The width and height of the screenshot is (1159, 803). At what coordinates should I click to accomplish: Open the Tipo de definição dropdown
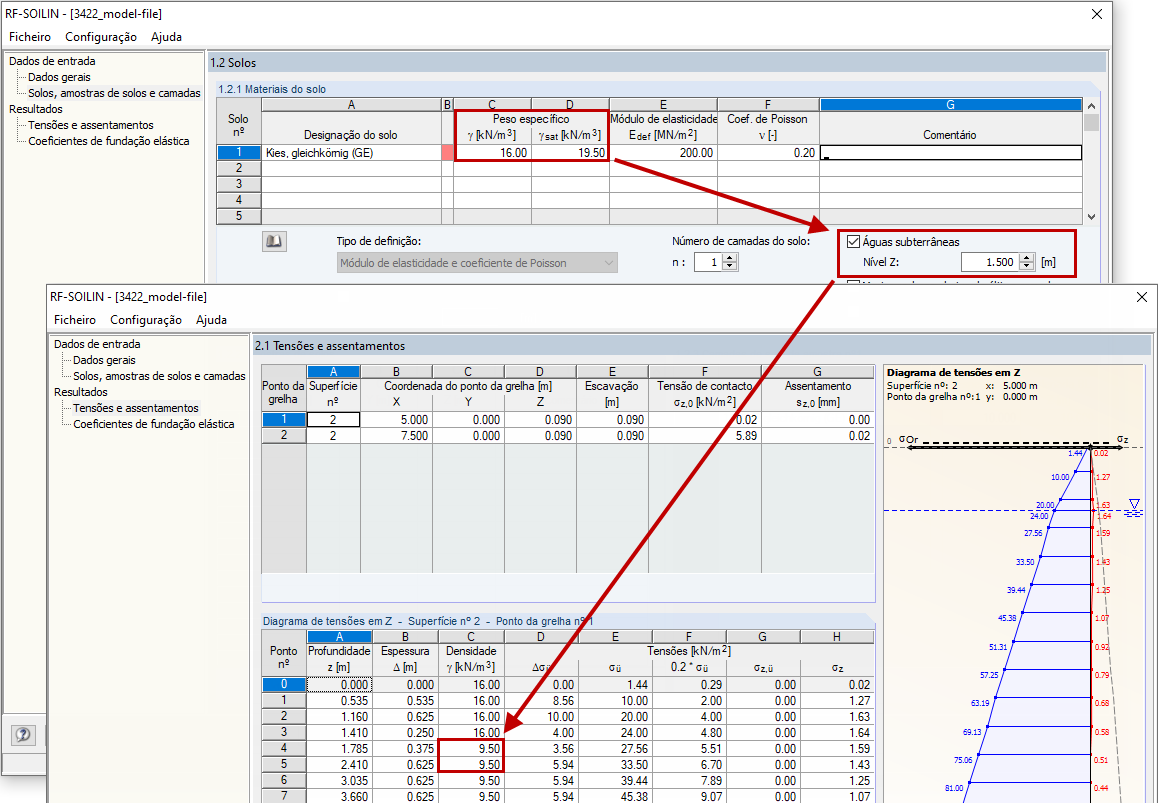point(477,262)
